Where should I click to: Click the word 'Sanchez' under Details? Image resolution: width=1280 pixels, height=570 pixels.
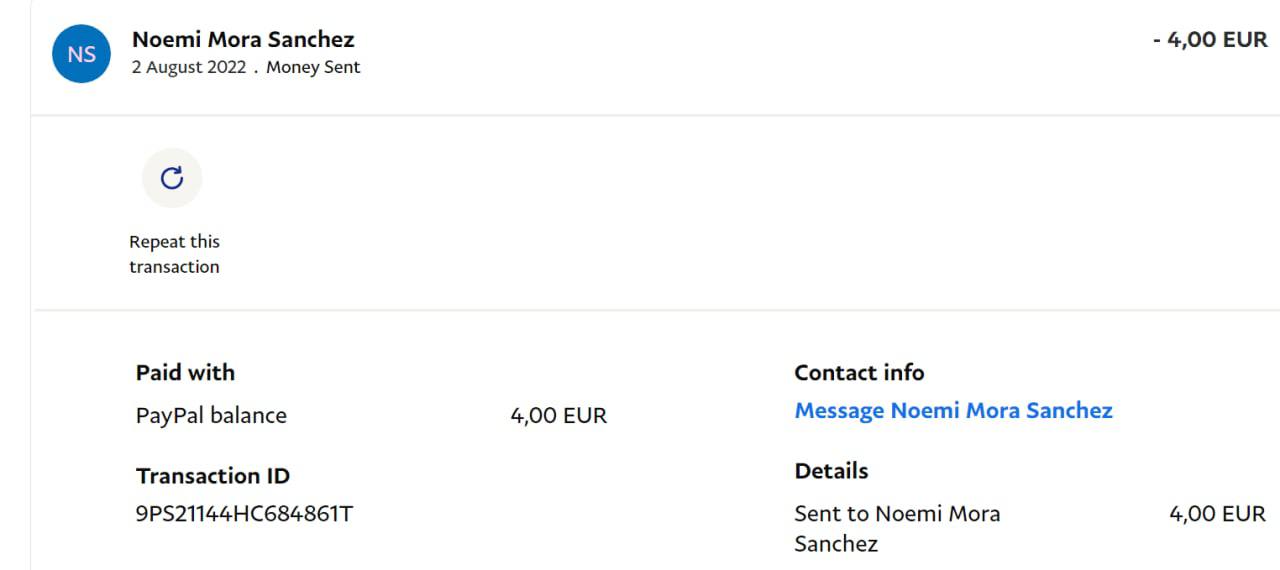(x=836, y=544)
